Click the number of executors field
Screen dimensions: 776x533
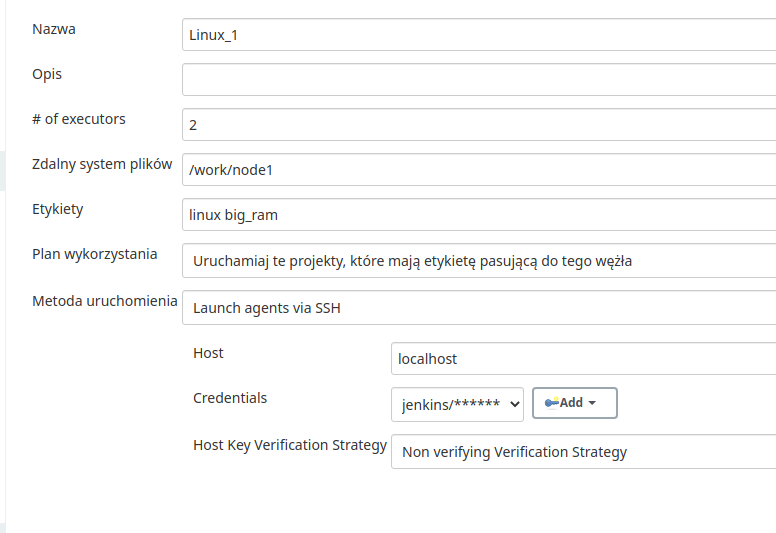pos(479,124)
